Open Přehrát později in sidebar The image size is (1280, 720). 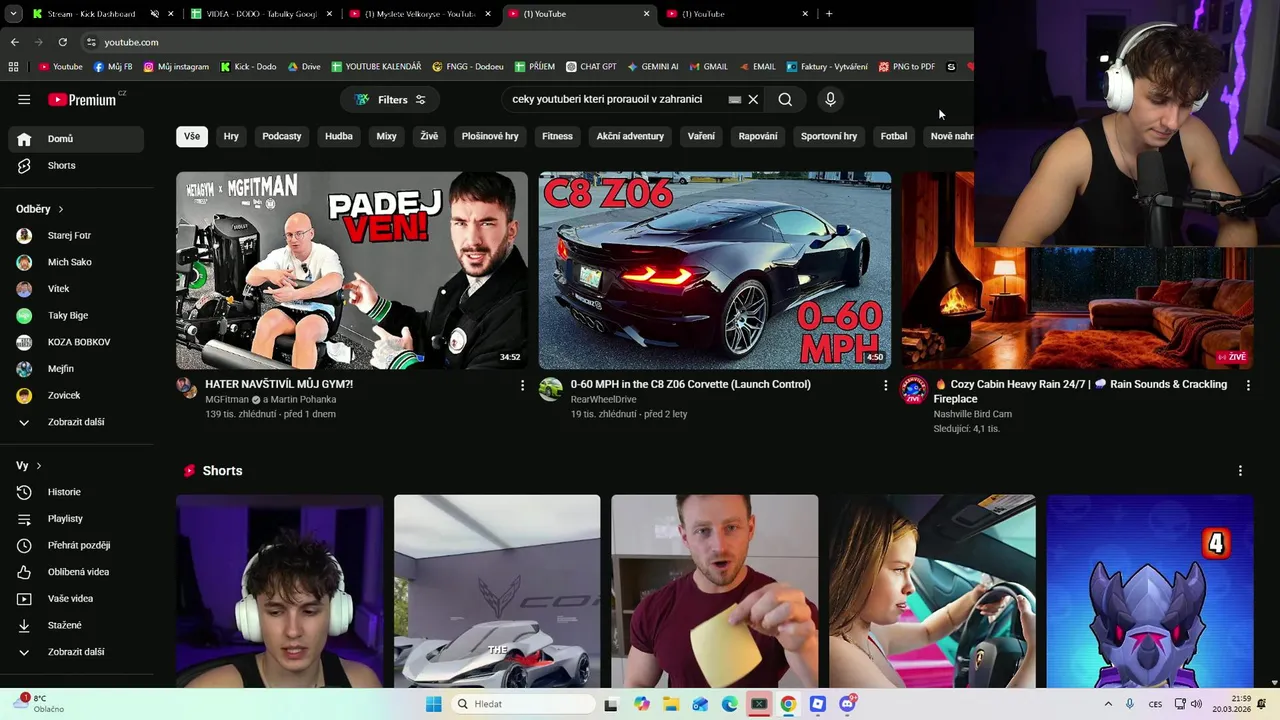[76, 545]
